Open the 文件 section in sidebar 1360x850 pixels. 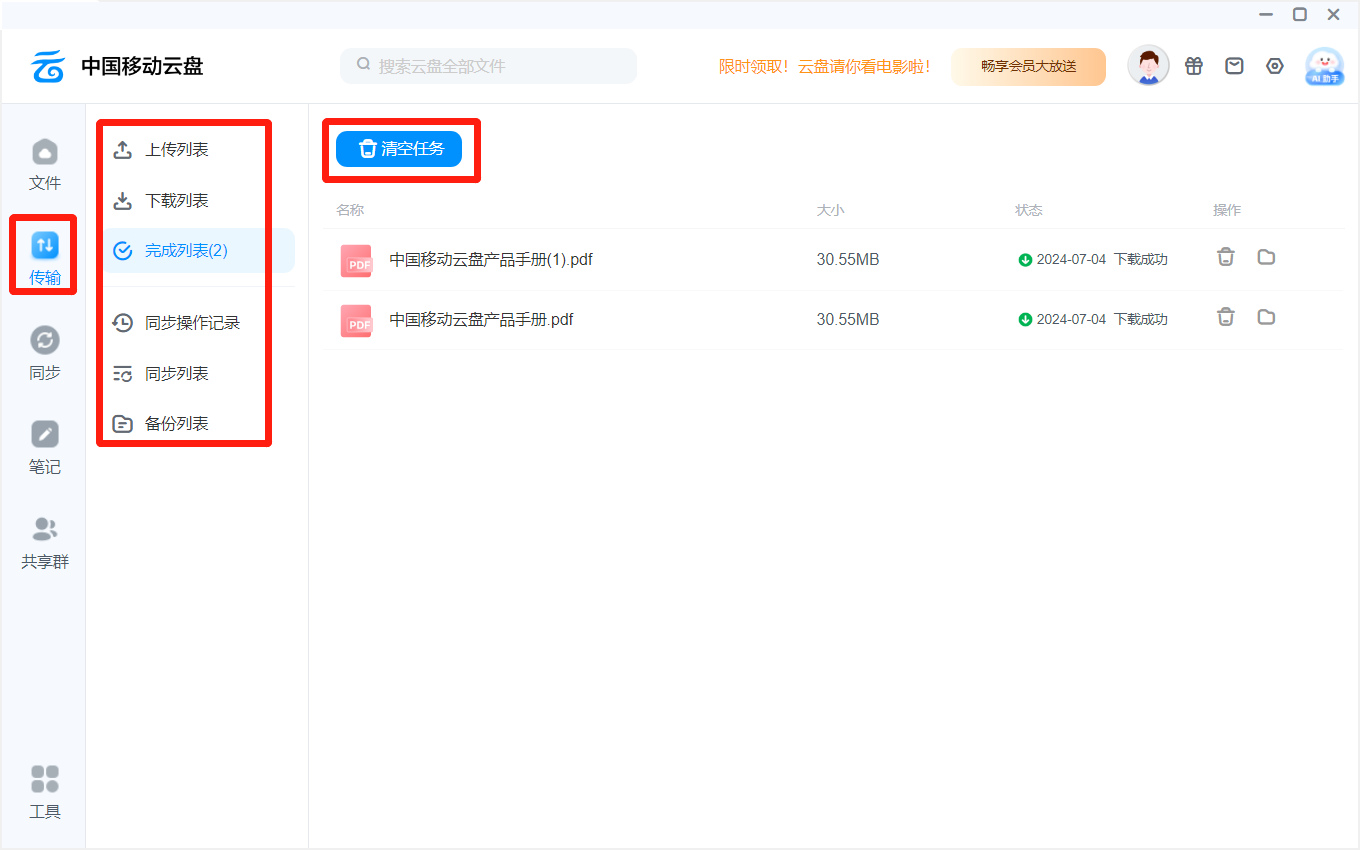pyautogui.click(x=45, y=165)
